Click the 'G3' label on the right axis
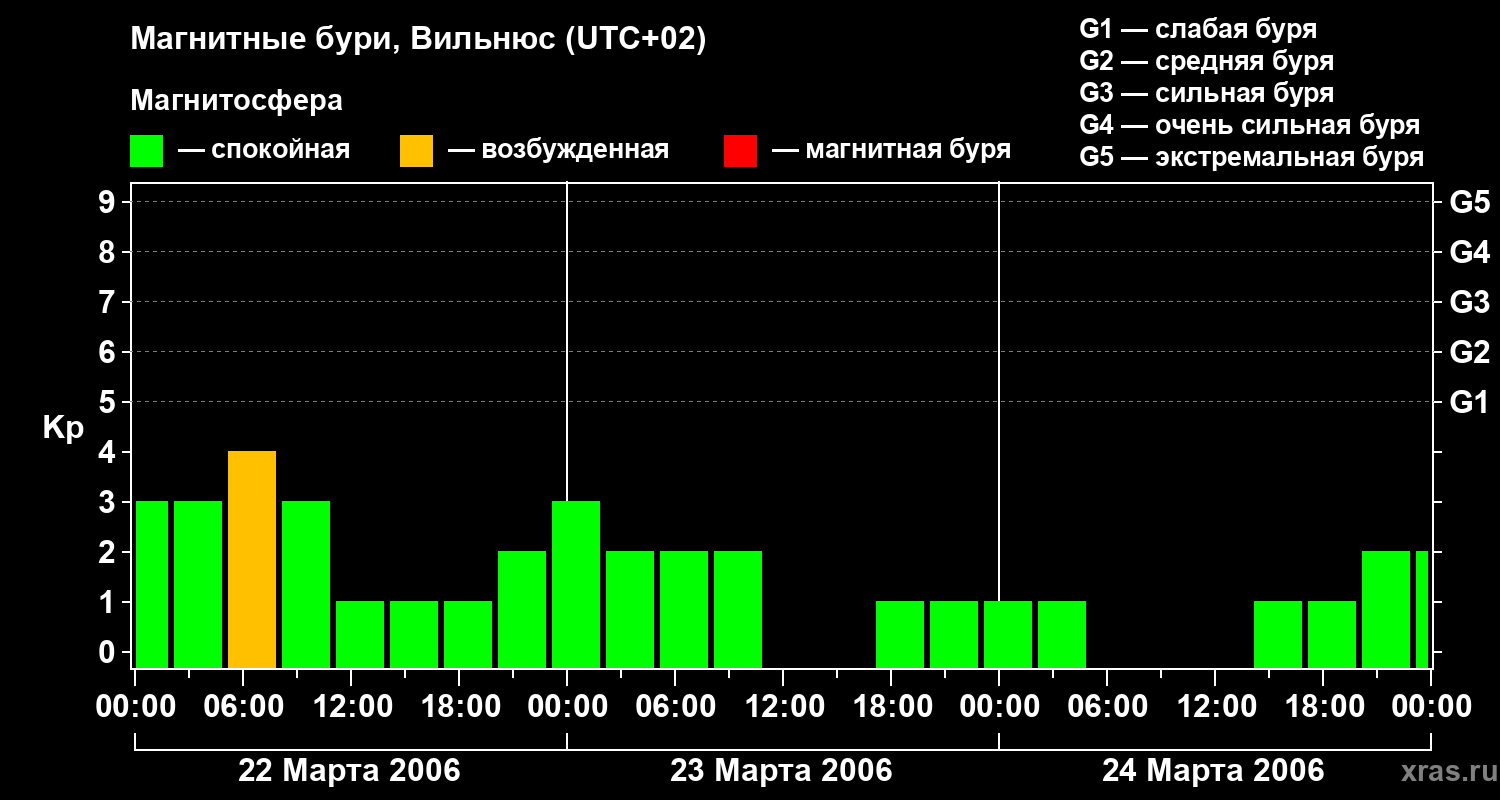The image size is (1500, 800). [x=1470, y=302]
